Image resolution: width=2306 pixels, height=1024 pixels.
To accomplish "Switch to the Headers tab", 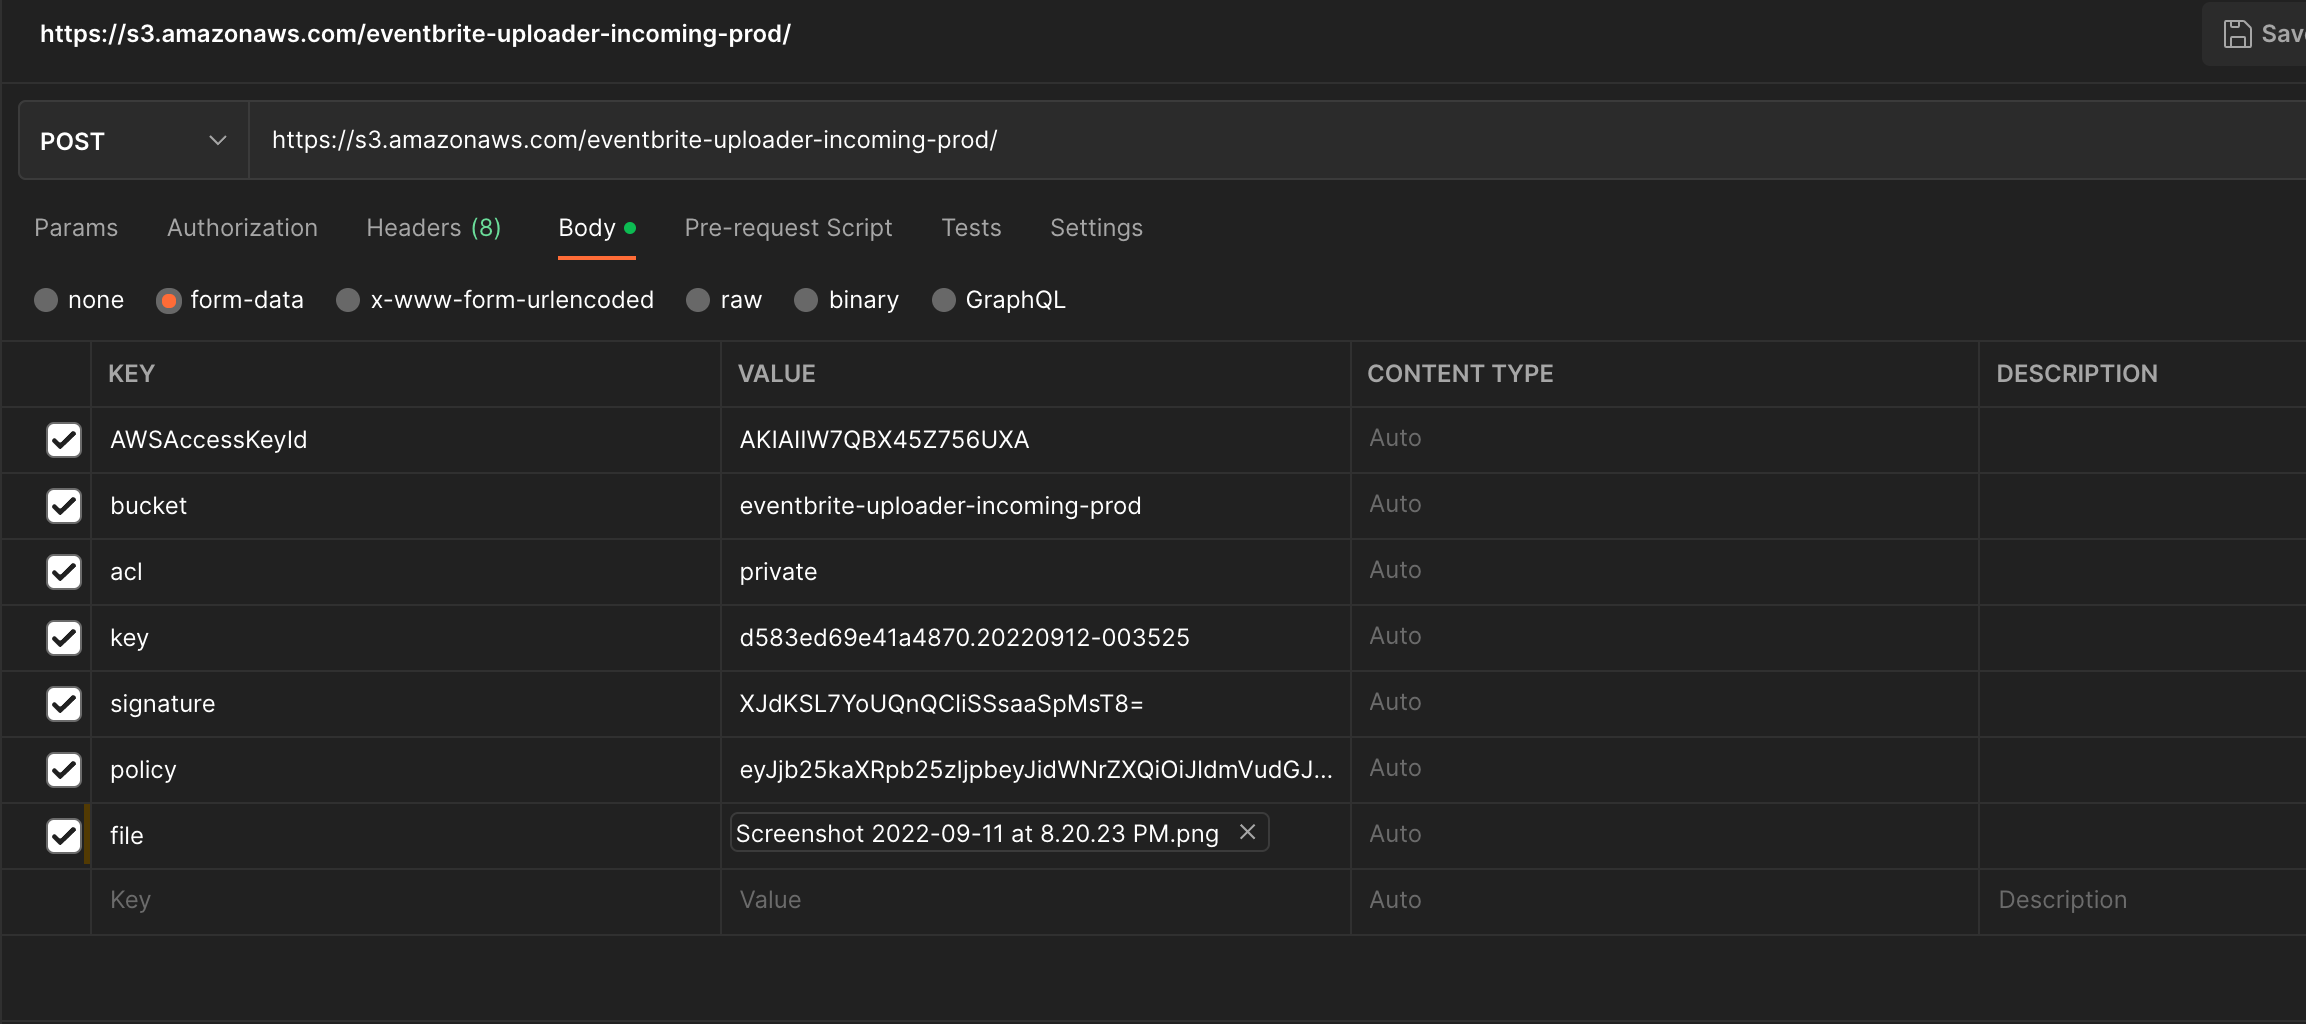I will [x=432, y=228].
